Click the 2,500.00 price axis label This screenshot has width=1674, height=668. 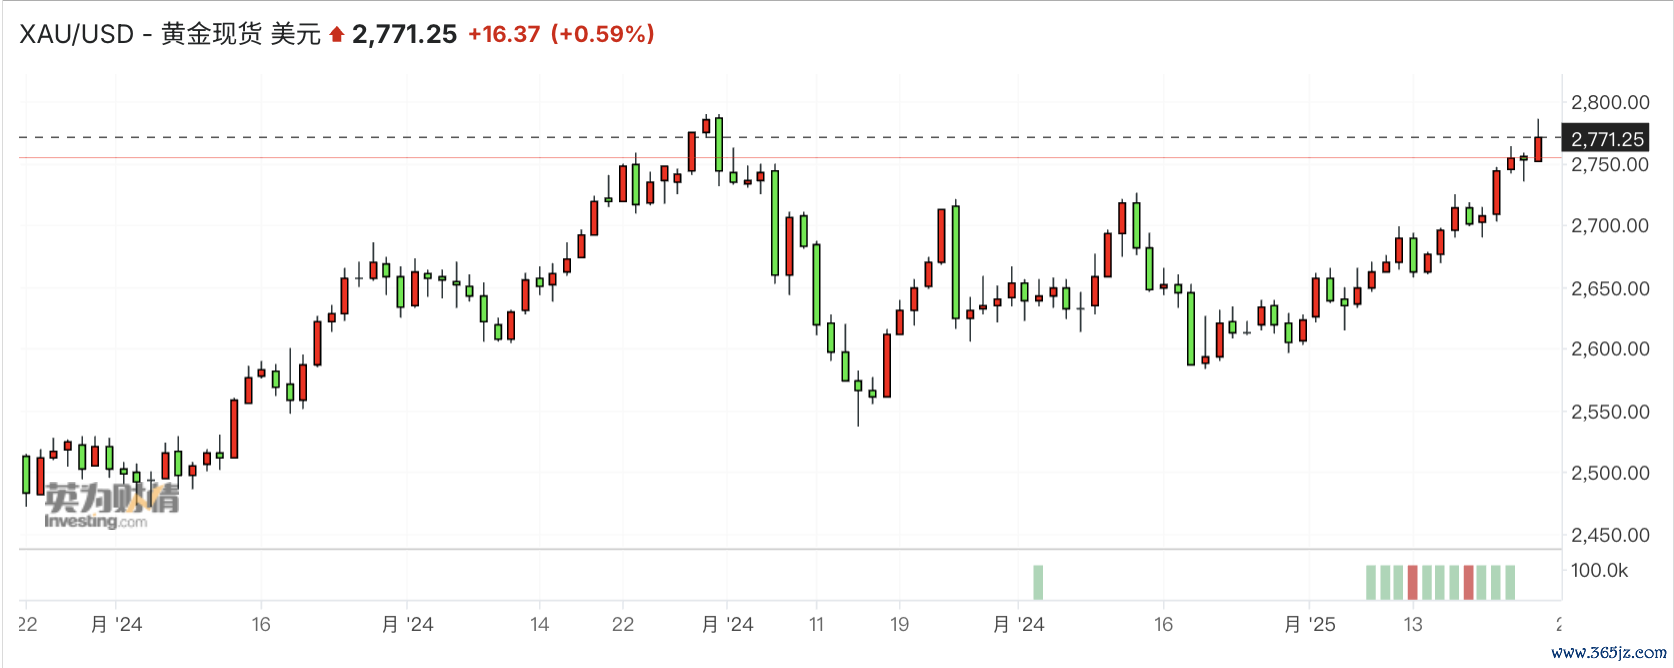pos(1610,473)
